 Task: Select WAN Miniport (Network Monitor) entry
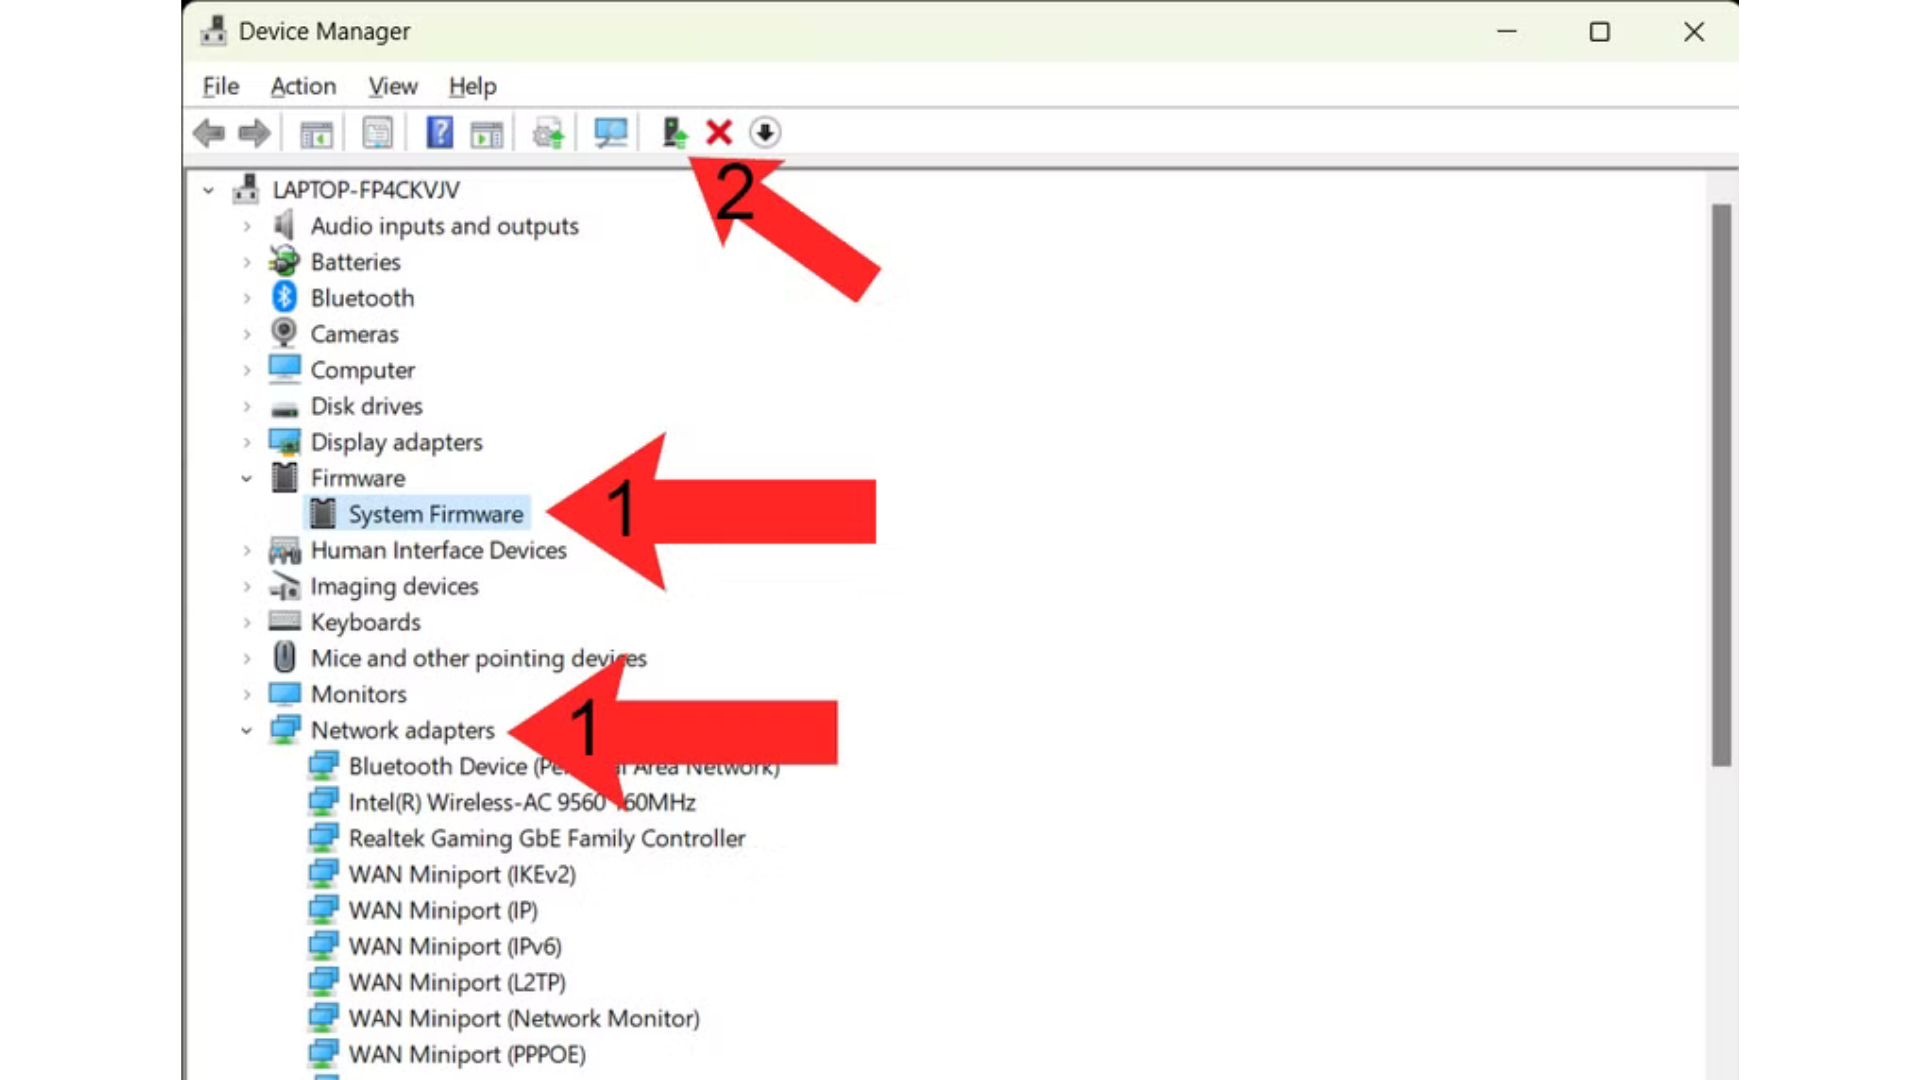tap(523, 1018)
